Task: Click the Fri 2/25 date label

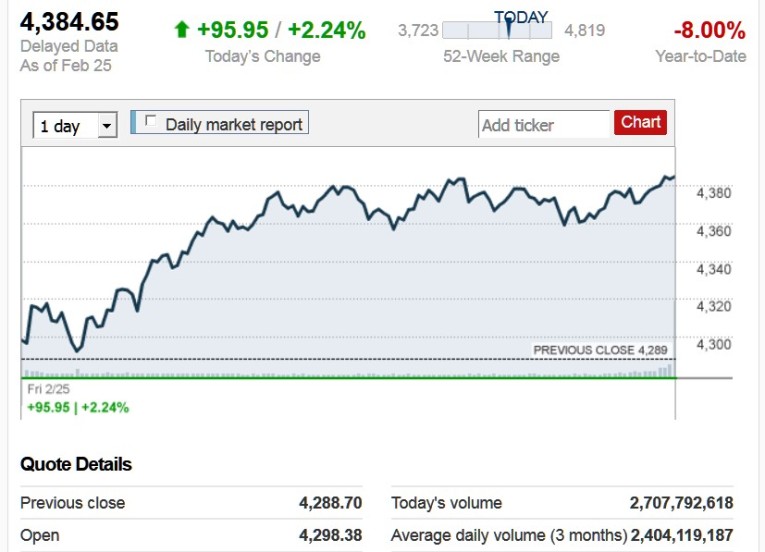Action: (x=49, y=389)
